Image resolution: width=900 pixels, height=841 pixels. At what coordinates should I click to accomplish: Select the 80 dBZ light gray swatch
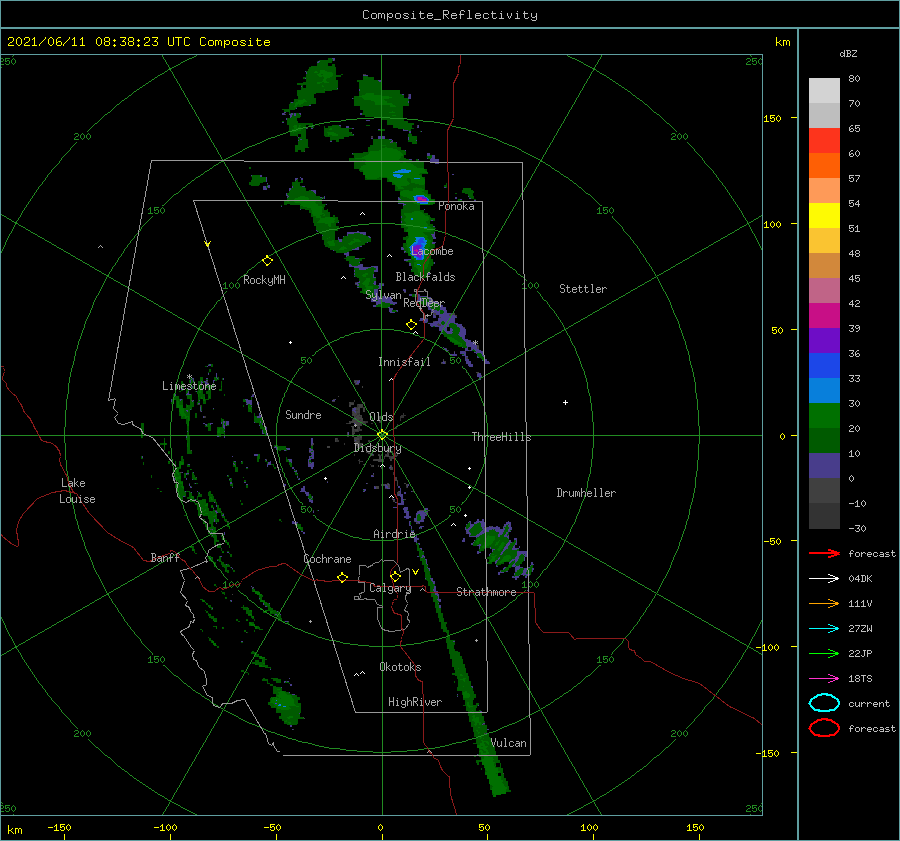tap(824, 91)
